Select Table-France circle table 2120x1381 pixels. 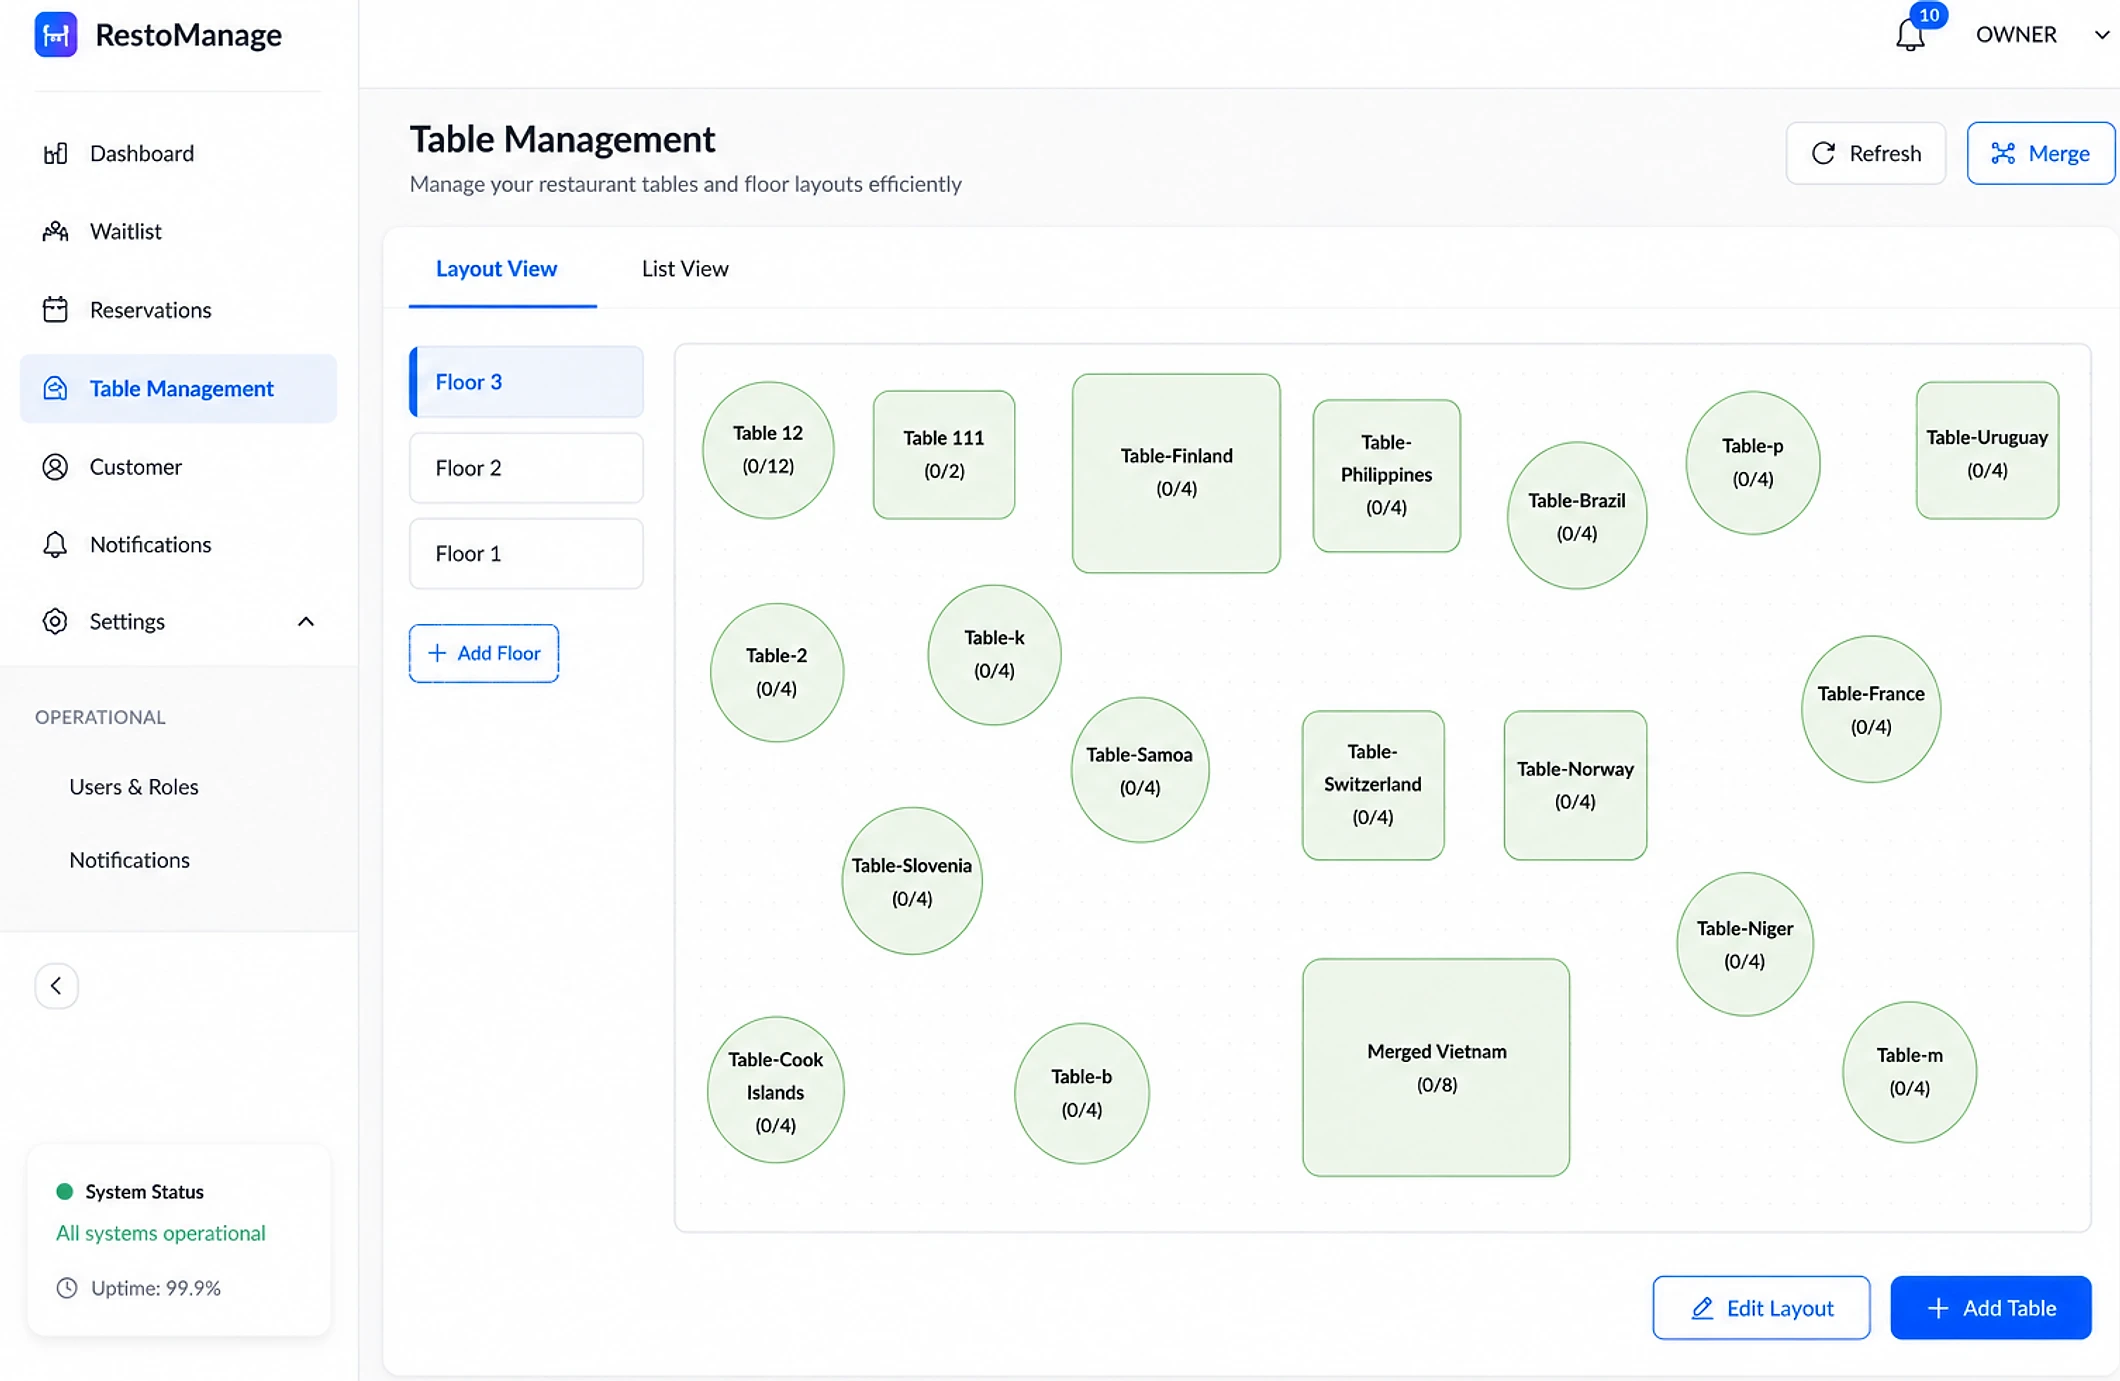pyautogui.click(x=1871, y=709)
